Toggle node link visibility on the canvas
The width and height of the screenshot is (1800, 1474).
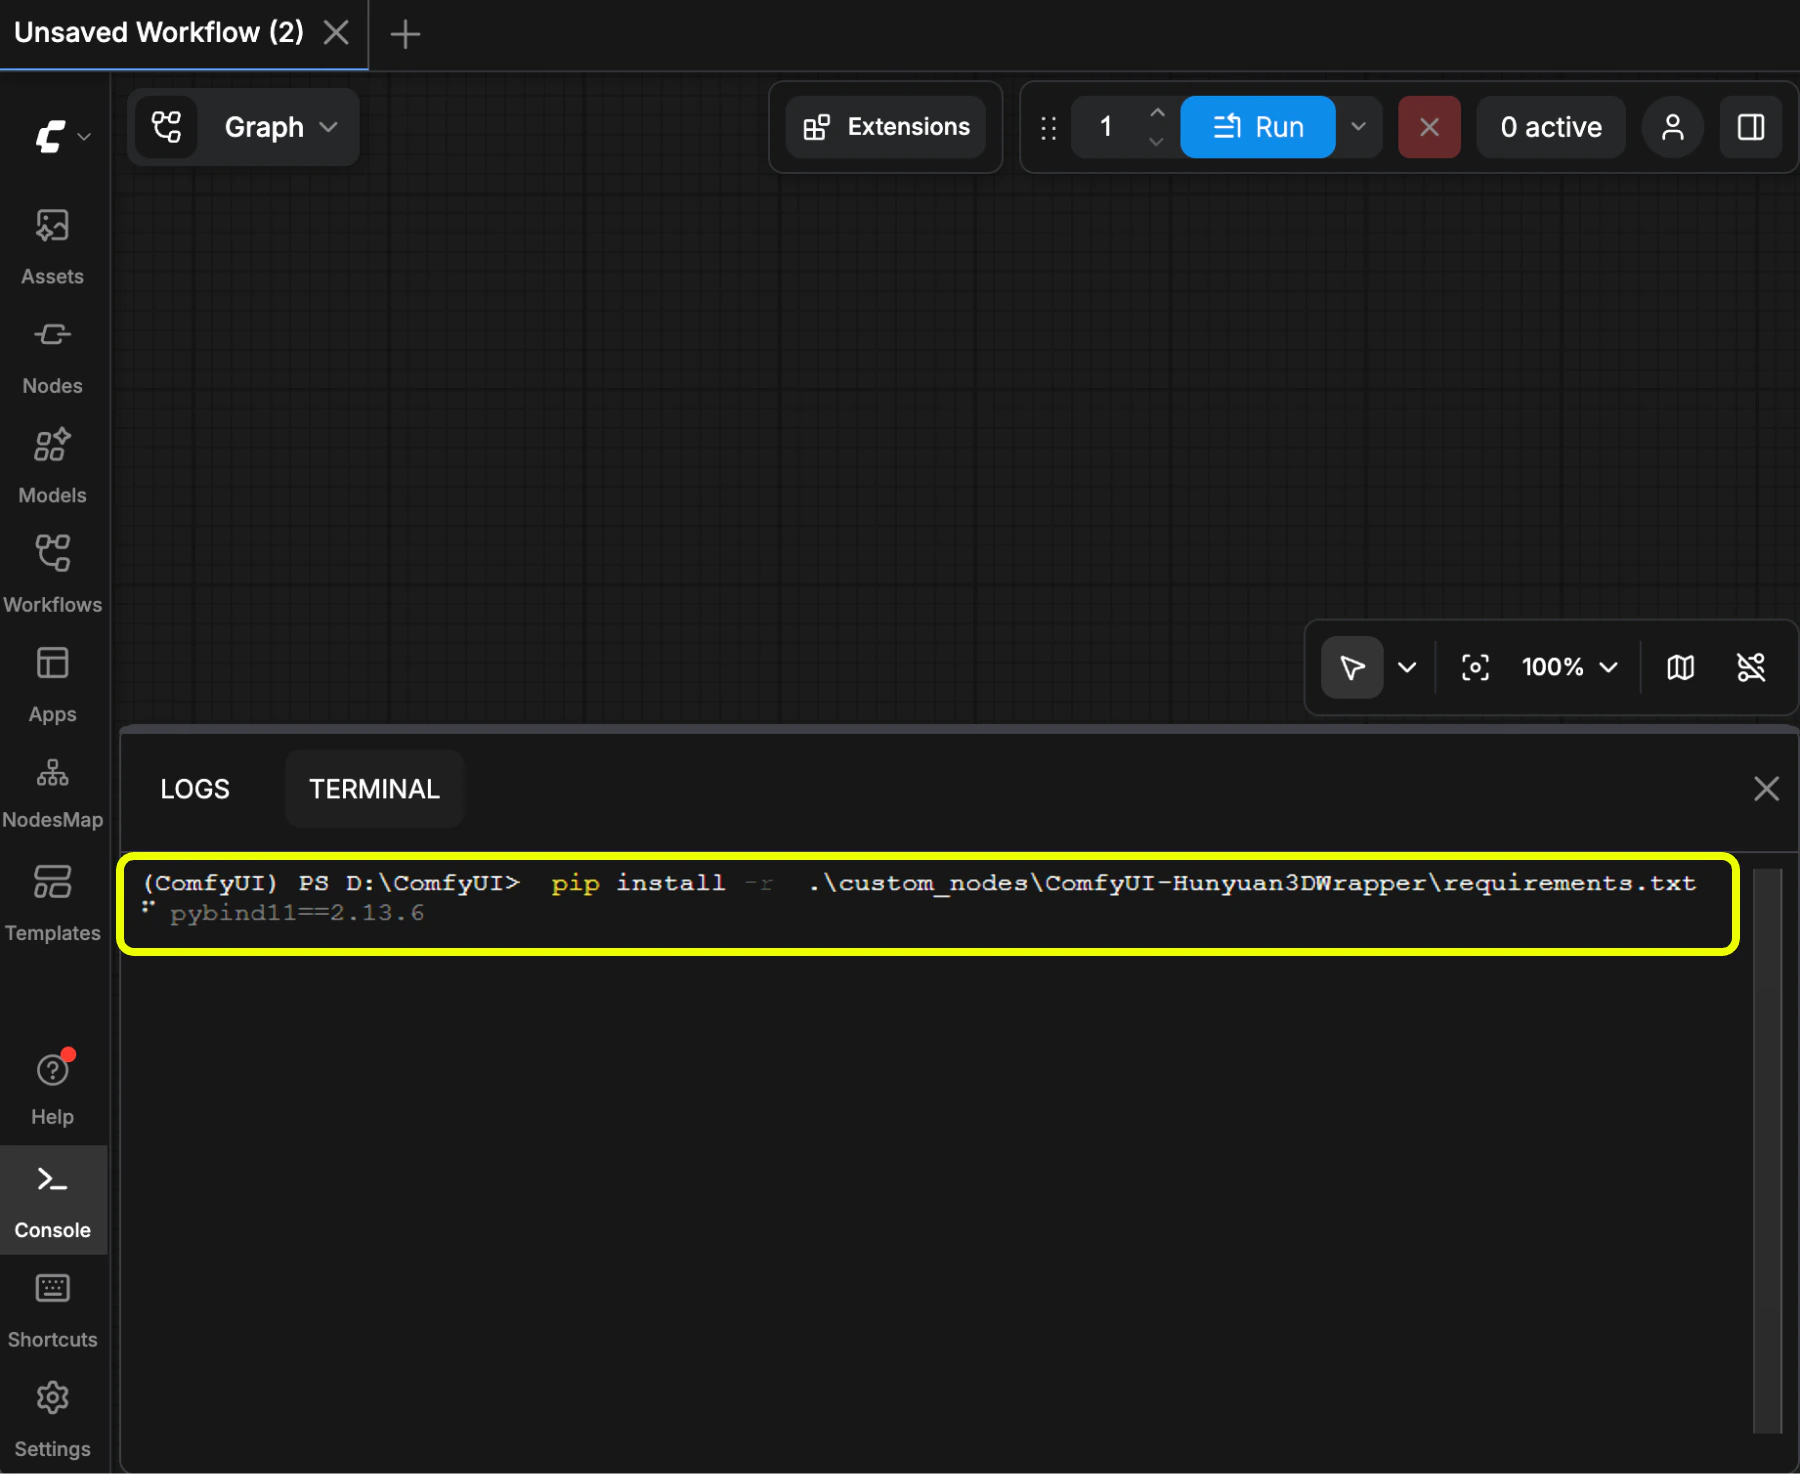click(x=1751, y=667)
